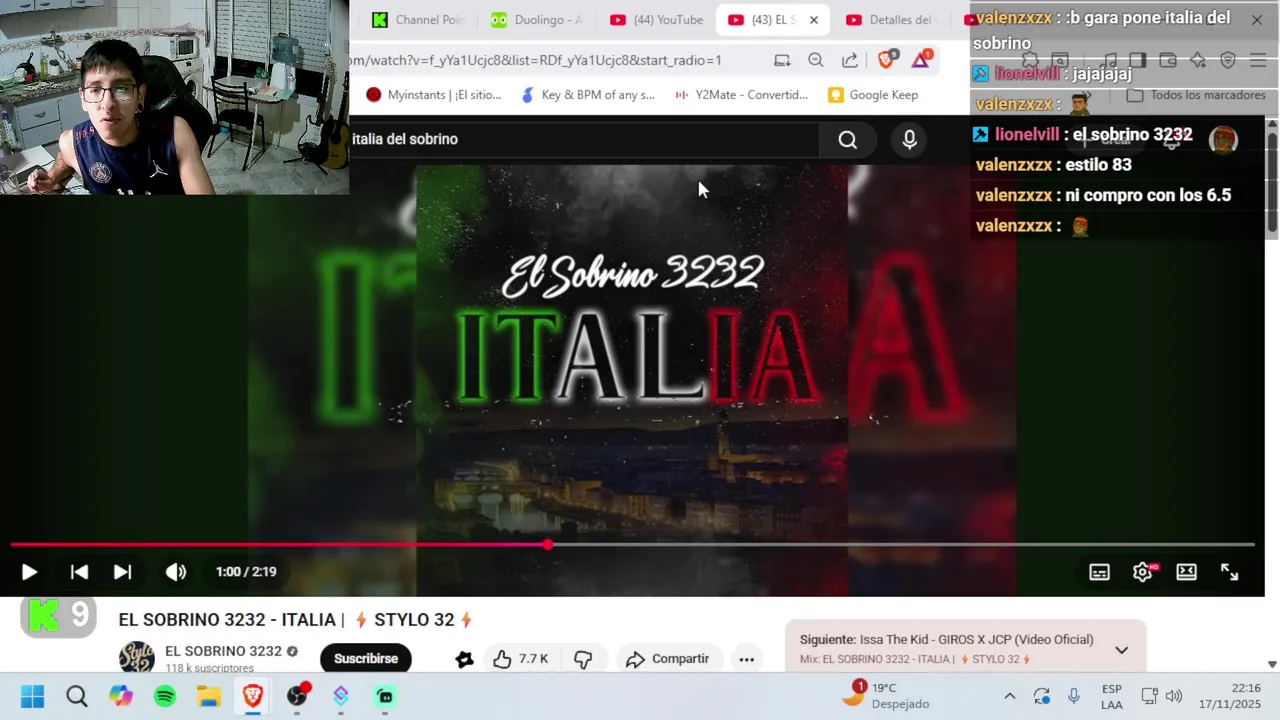Like the video with 7.7 K thumbs up
This screenshot has height=720, width=1280.
pos(521,659)
